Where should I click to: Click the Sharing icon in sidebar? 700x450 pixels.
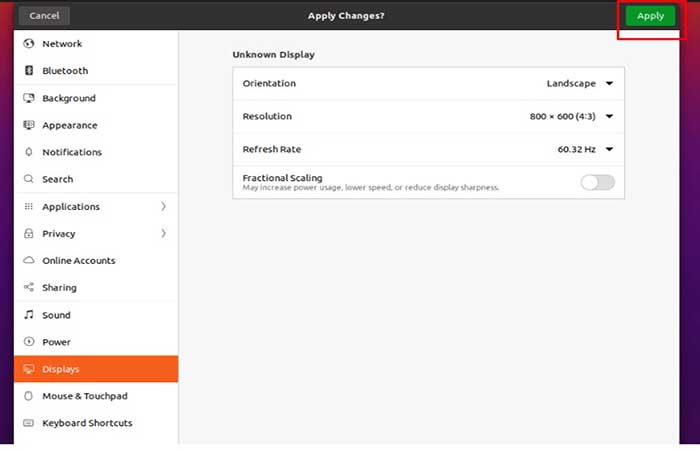click(x=29, y=287)
